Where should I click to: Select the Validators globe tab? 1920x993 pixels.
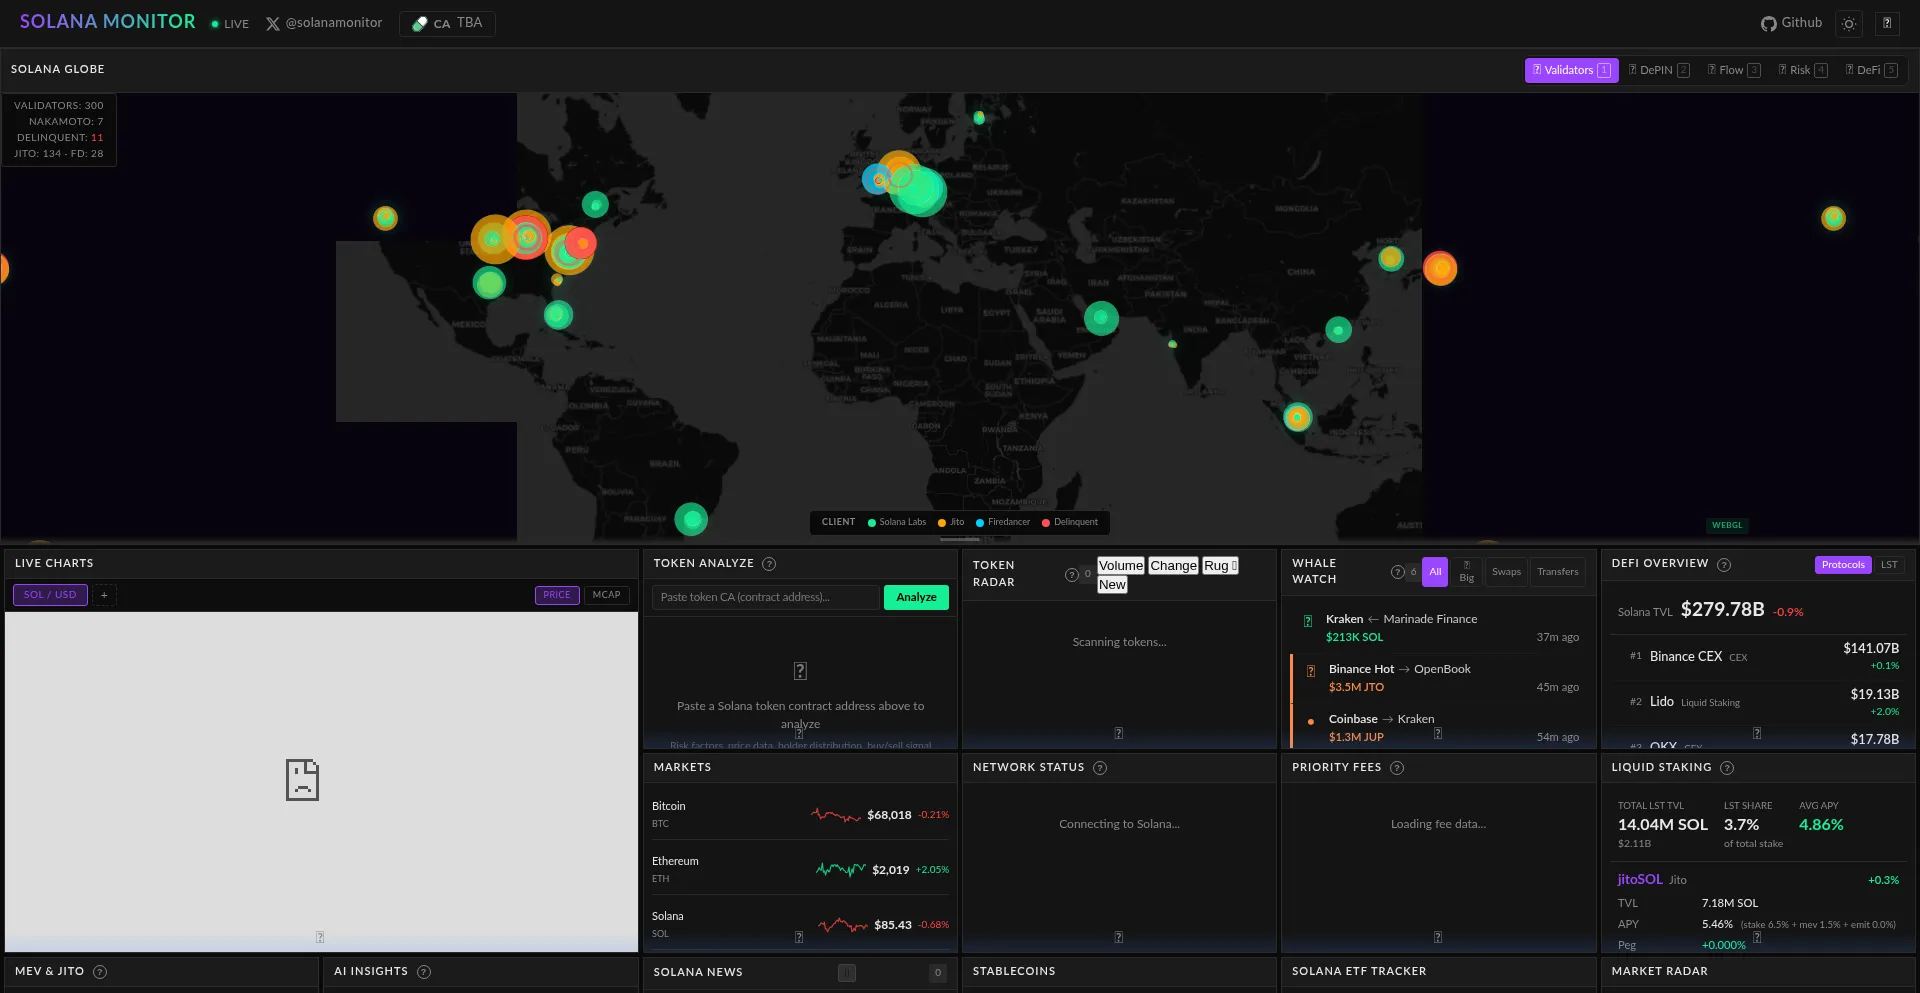point(1571,70)
